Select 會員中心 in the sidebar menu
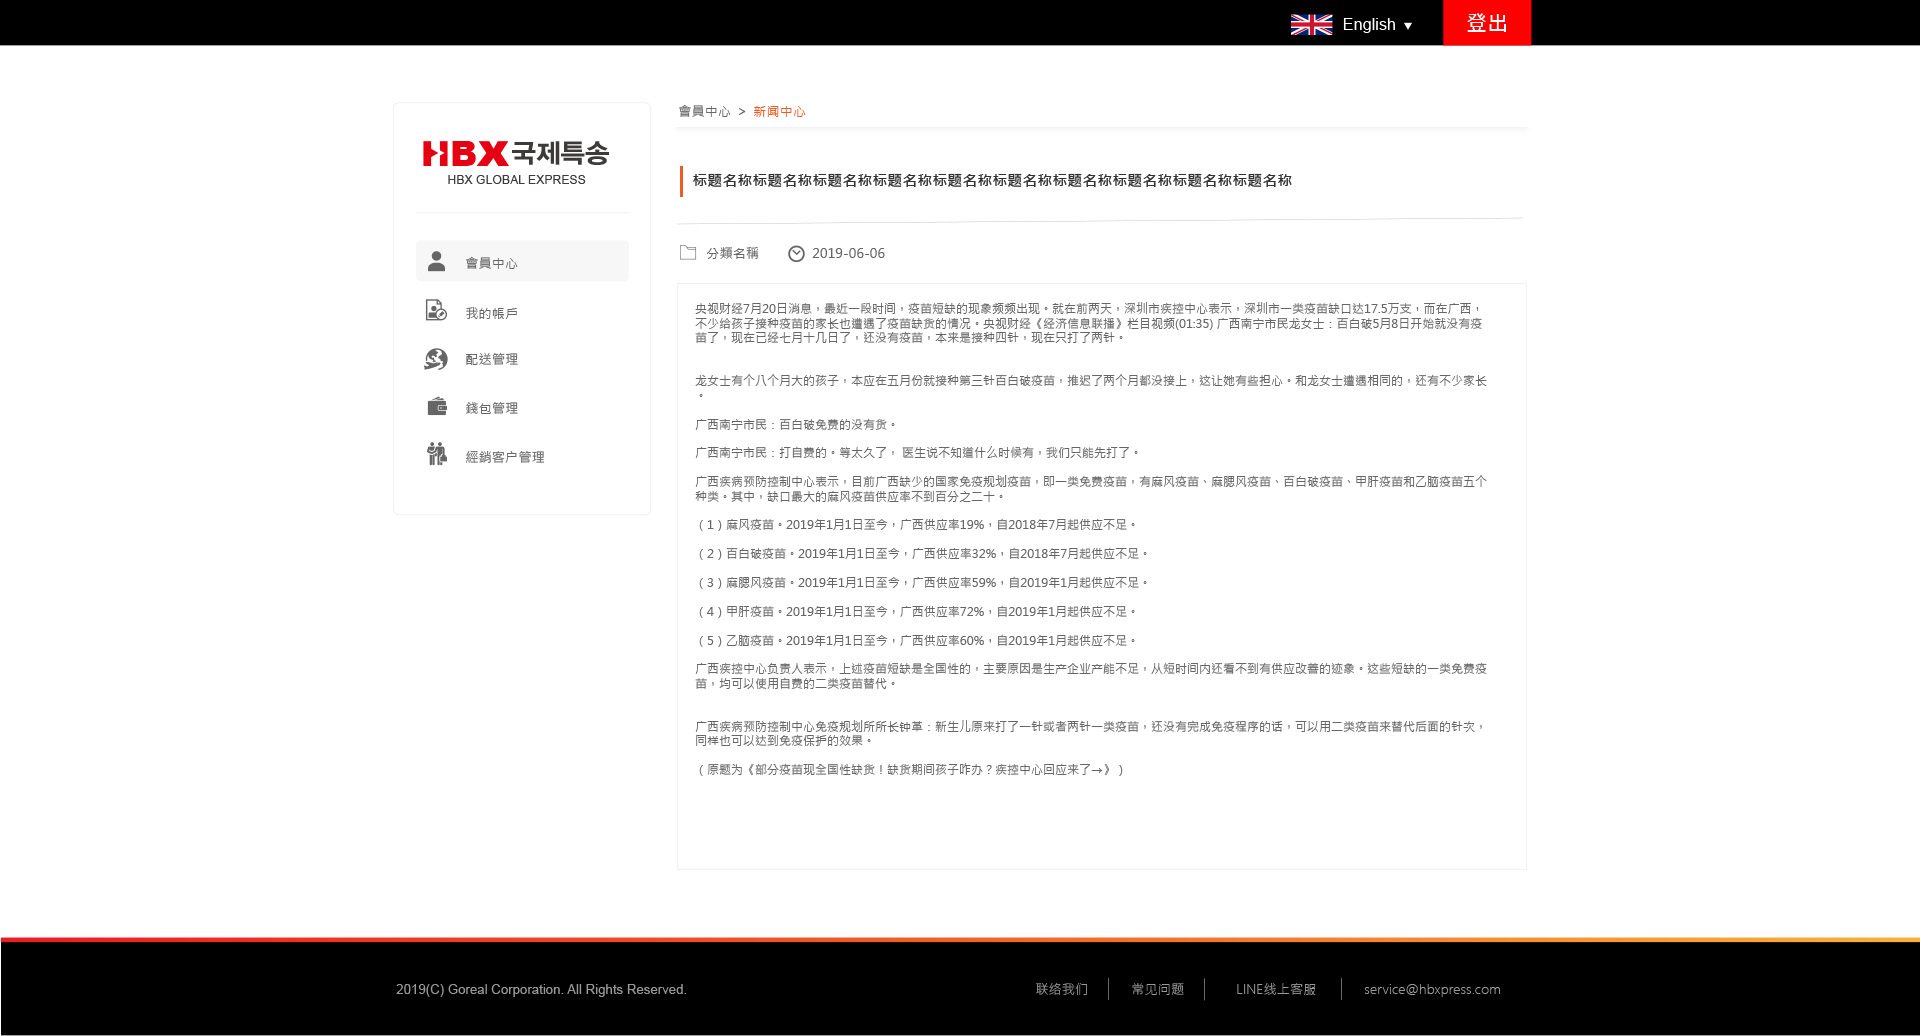The image size is (1920, 1036). click(491, 263)
